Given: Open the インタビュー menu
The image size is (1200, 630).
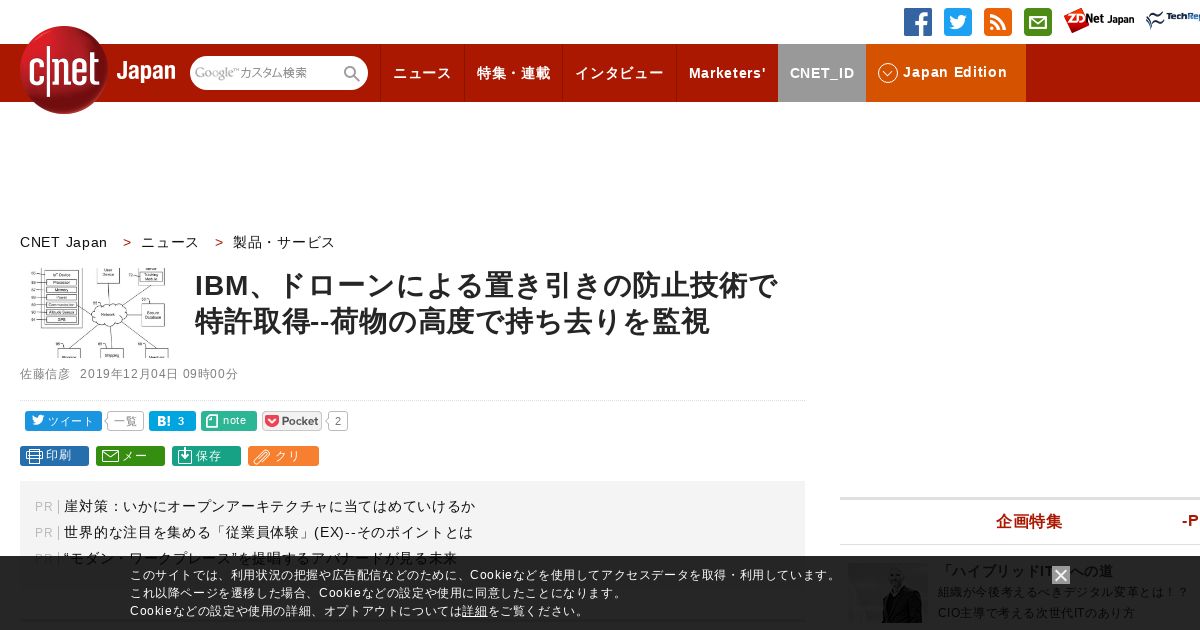Looking at the screenshot, I should pos(619,73).
